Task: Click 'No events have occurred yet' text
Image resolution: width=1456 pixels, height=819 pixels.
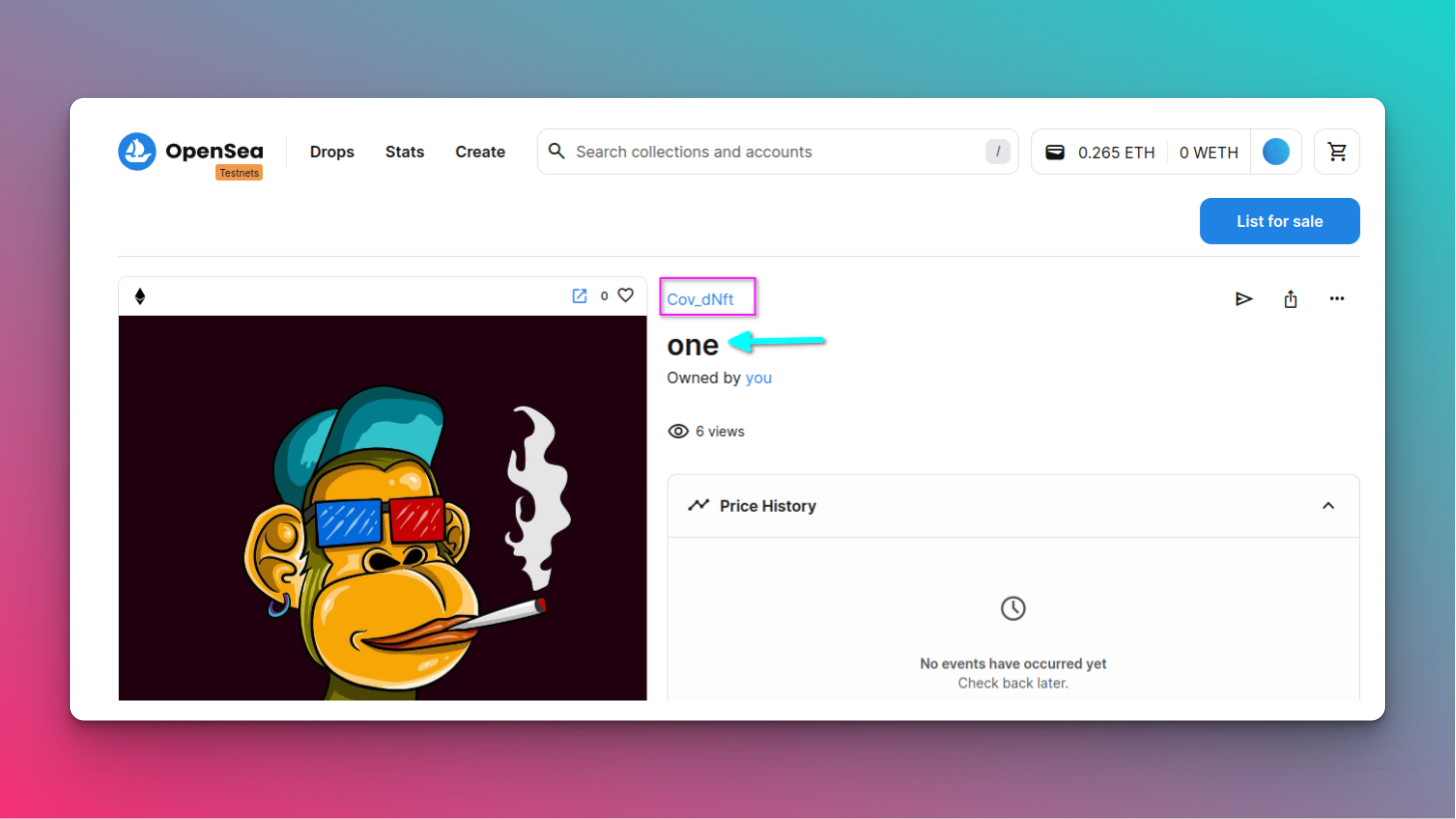Action: [1013, 664]
